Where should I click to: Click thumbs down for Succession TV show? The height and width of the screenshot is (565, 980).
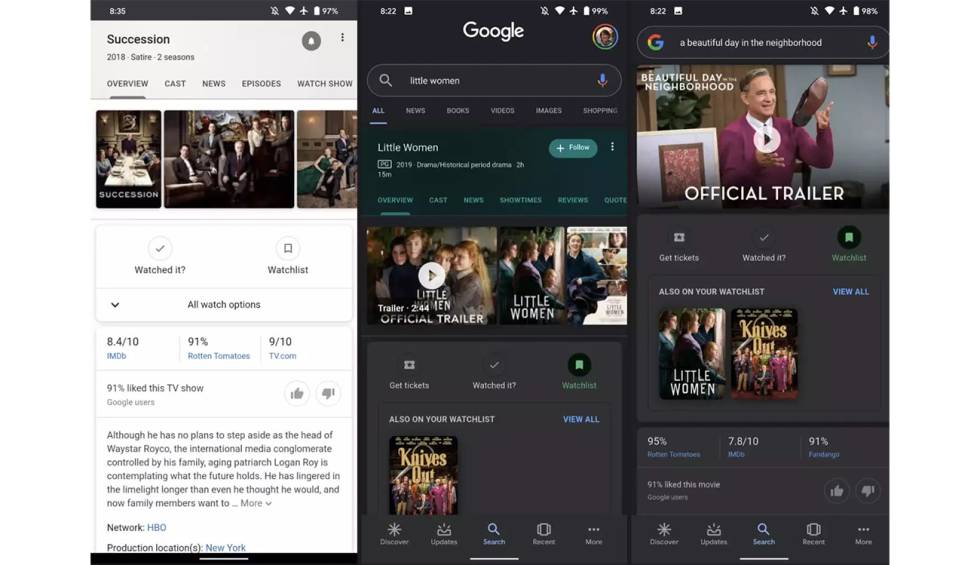(x=328, y=394)
